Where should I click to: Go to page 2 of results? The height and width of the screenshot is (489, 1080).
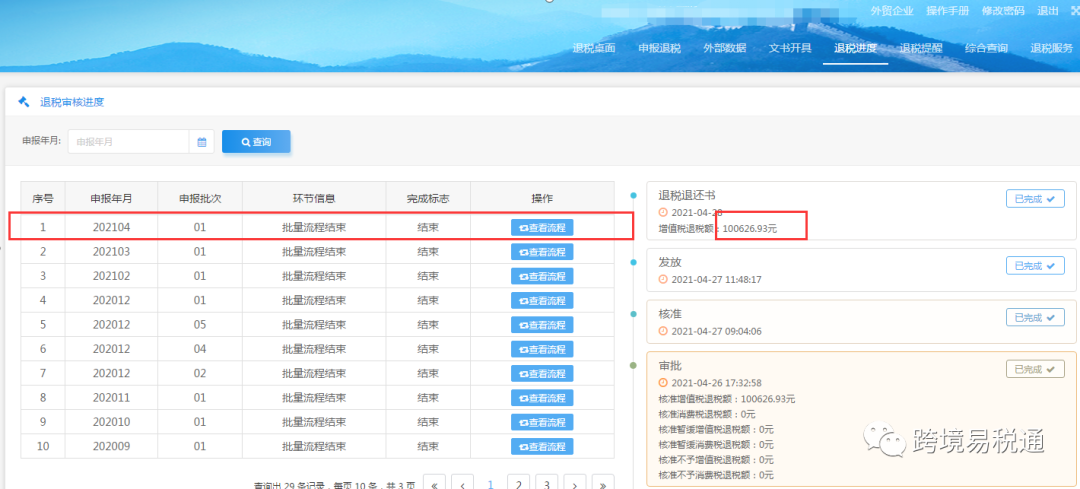[518, 484]
